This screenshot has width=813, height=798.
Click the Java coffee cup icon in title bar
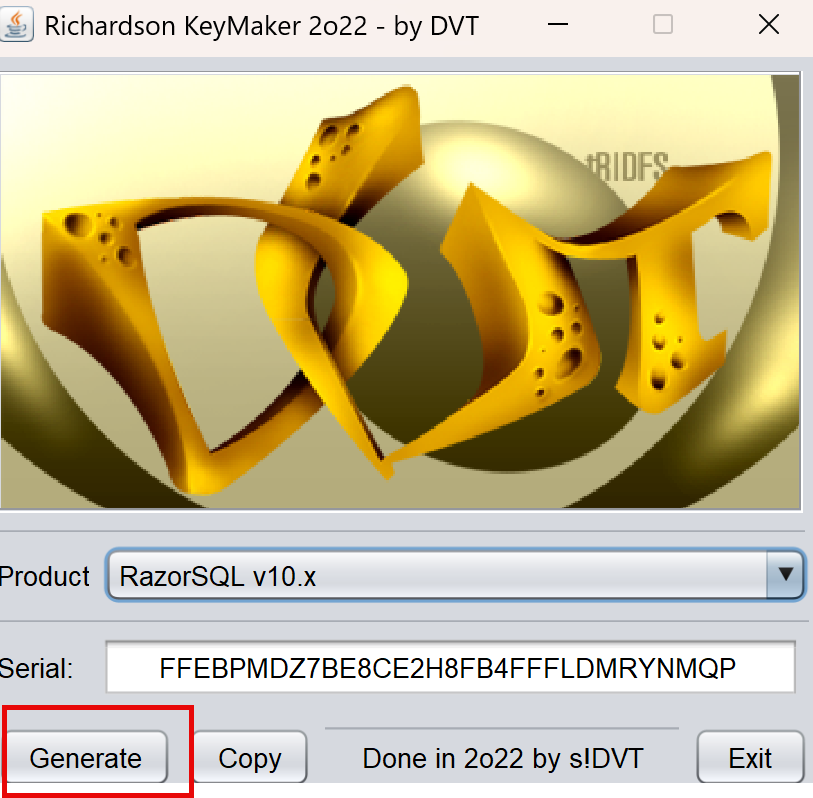[x=18, y=25]
